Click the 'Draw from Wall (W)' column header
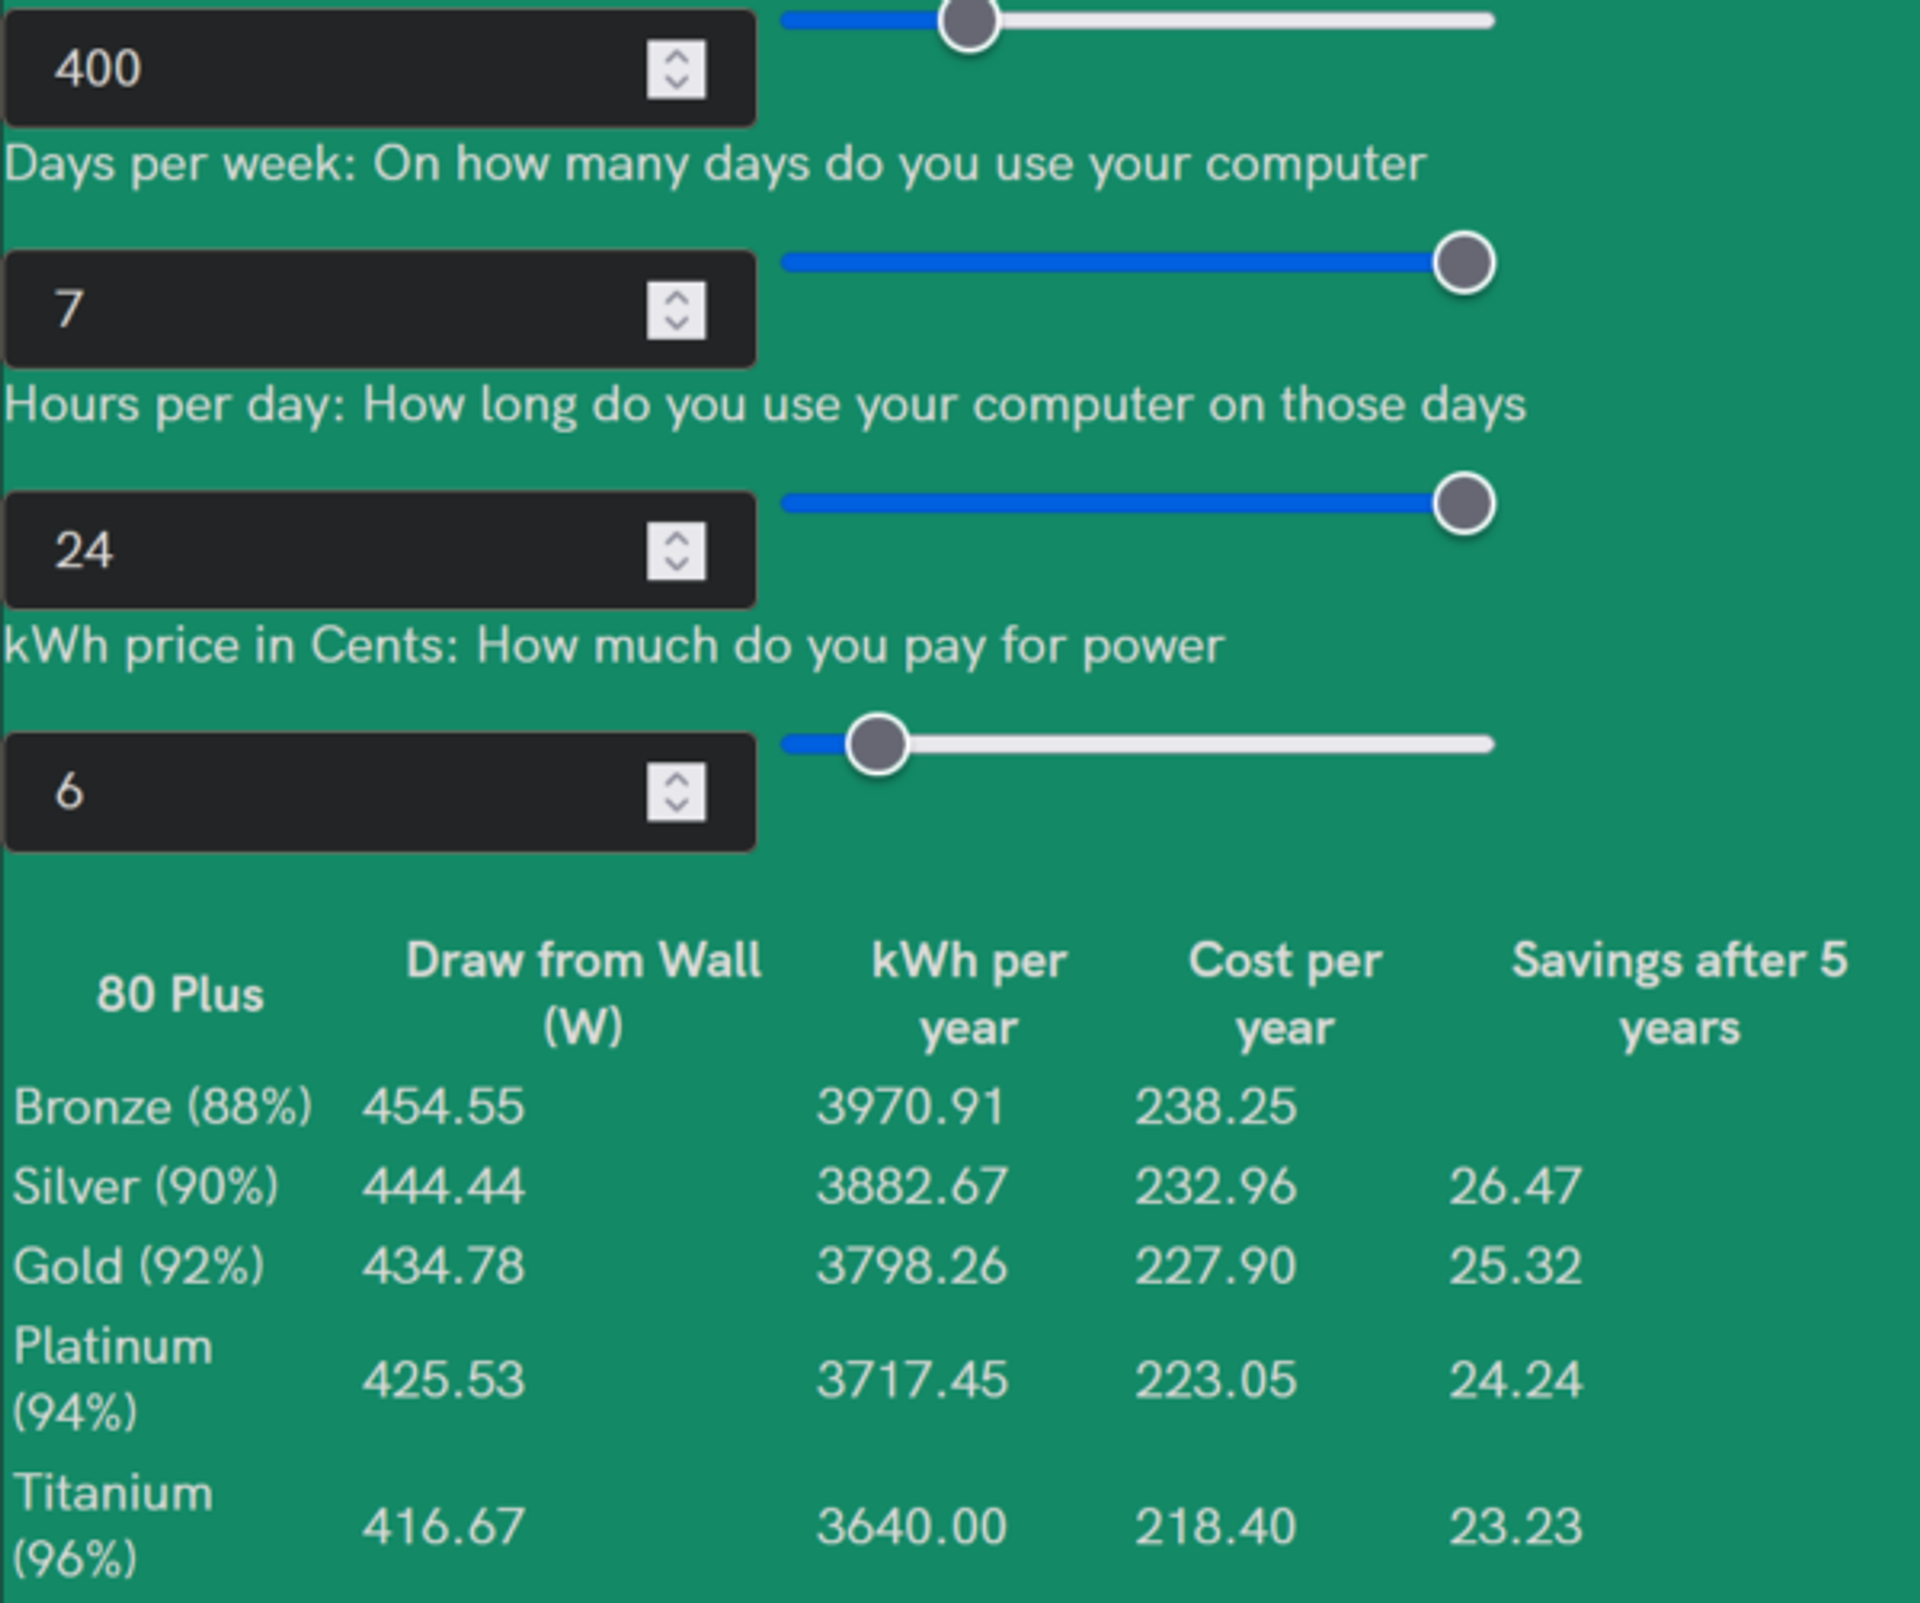The width and height of the screenshot is (1920, 1603). 583,994
